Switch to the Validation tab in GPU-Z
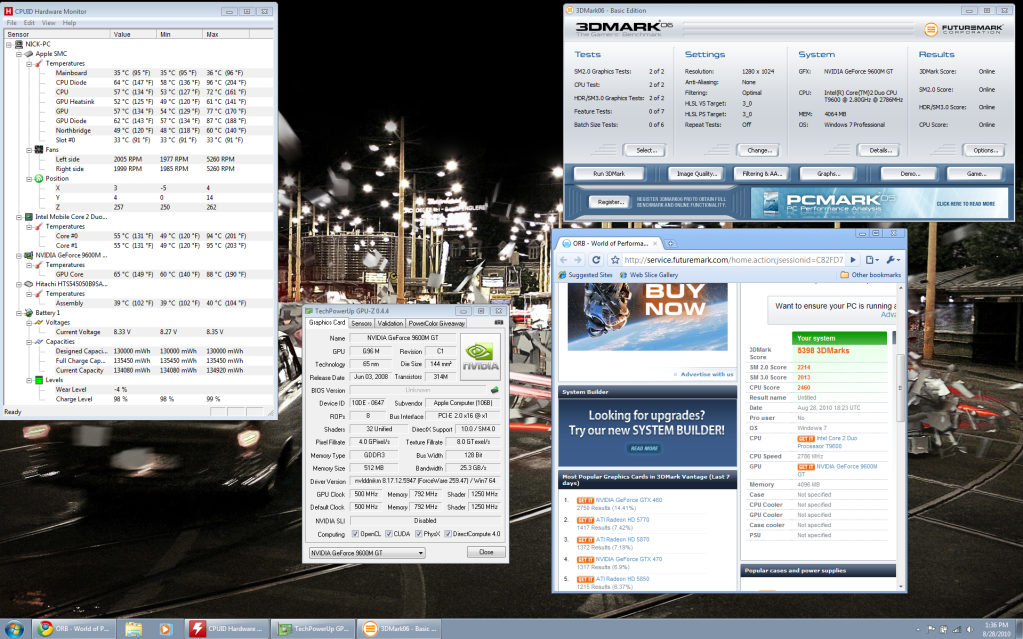1023x639 pixels. coord(390,323)
